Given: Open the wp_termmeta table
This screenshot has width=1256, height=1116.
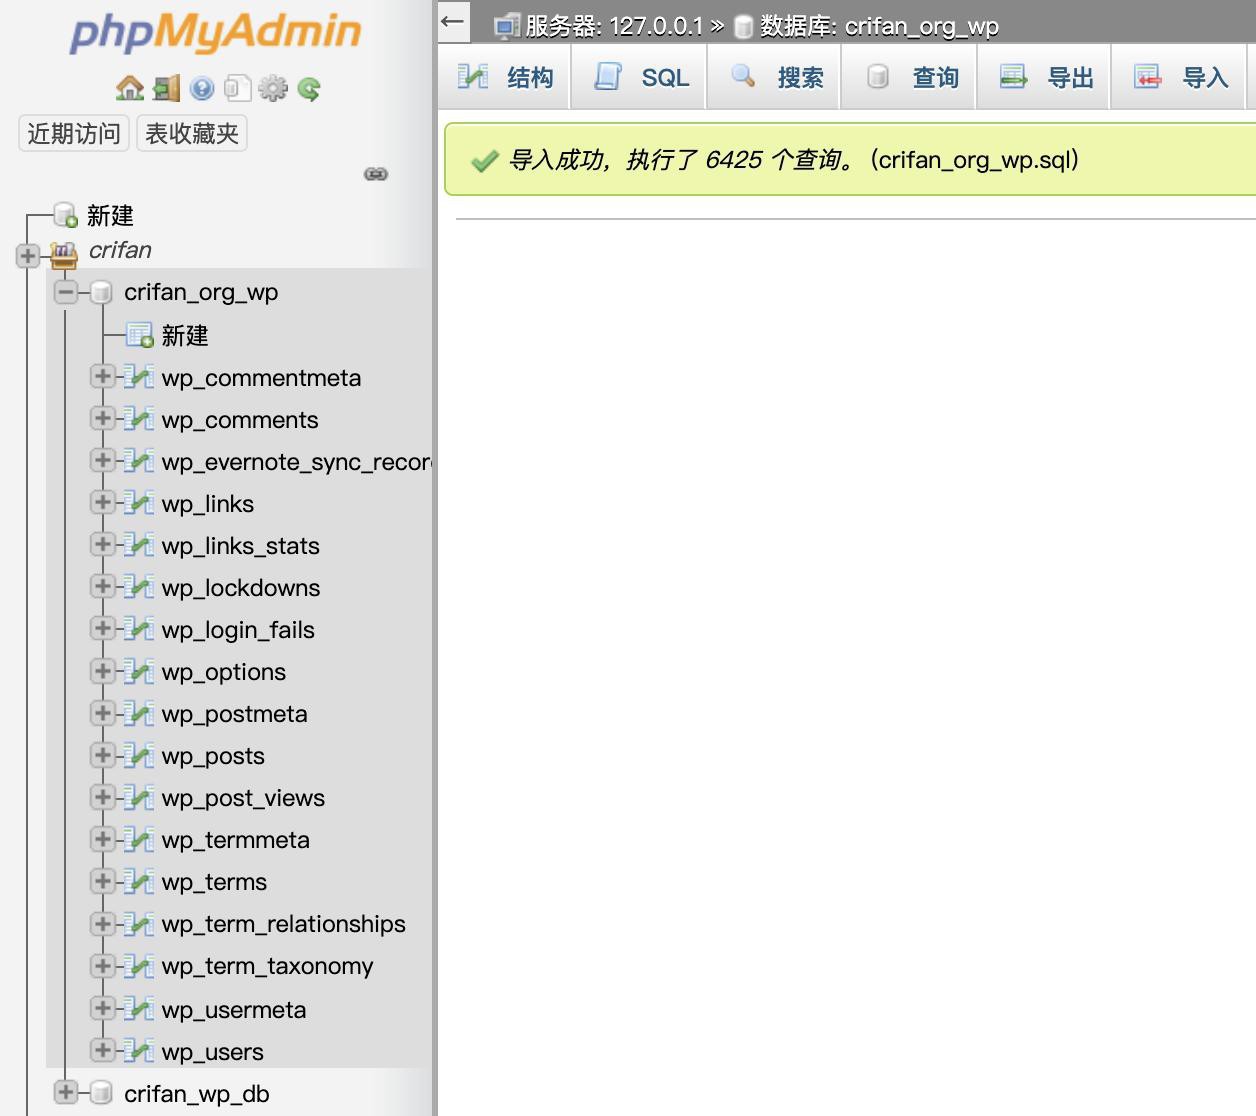Looking at the screenshot, I should click(x=236, y=840).
